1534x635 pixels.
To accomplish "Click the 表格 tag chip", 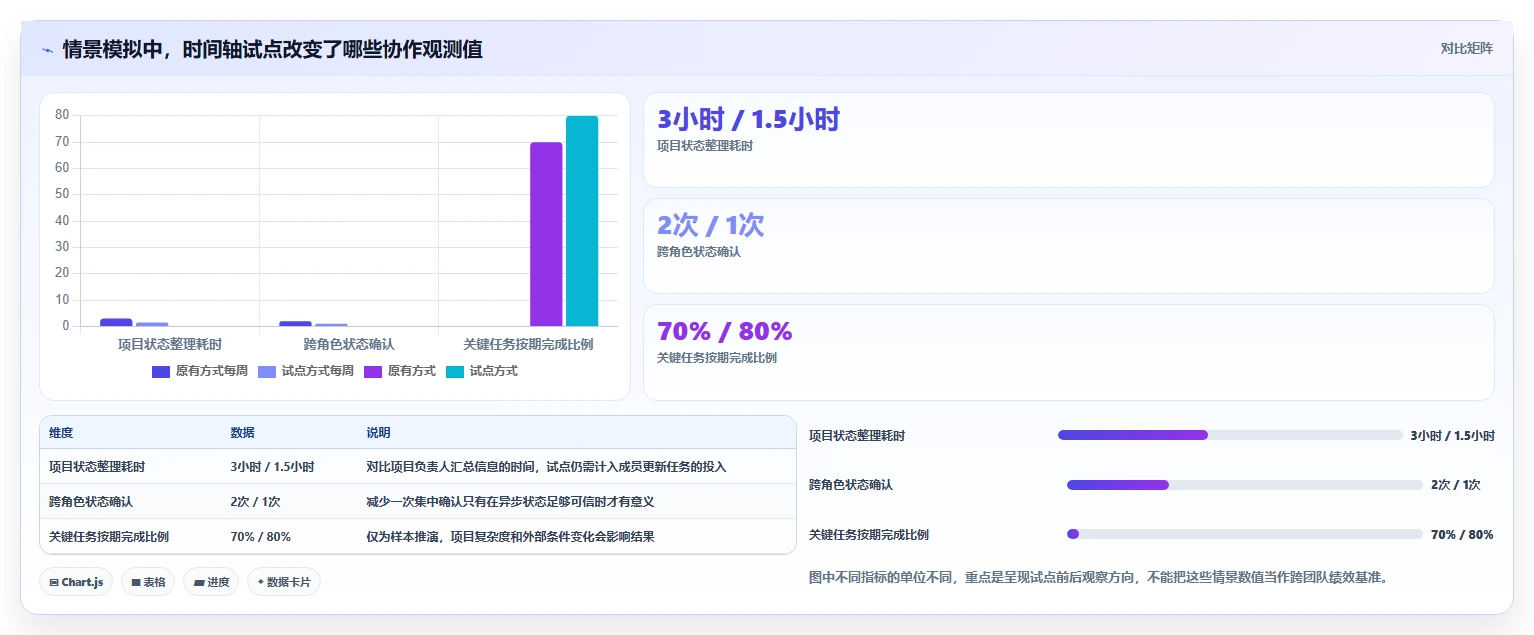I will 148,582.
